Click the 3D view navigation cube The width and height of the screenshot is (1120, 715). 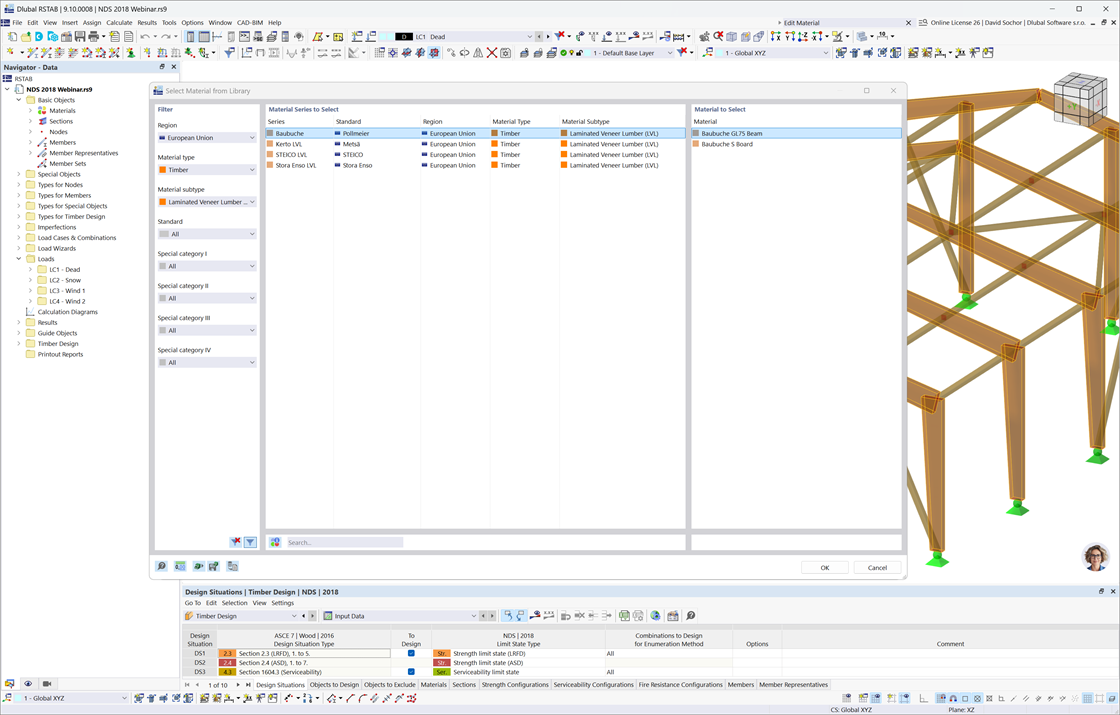click(1079, 100)
